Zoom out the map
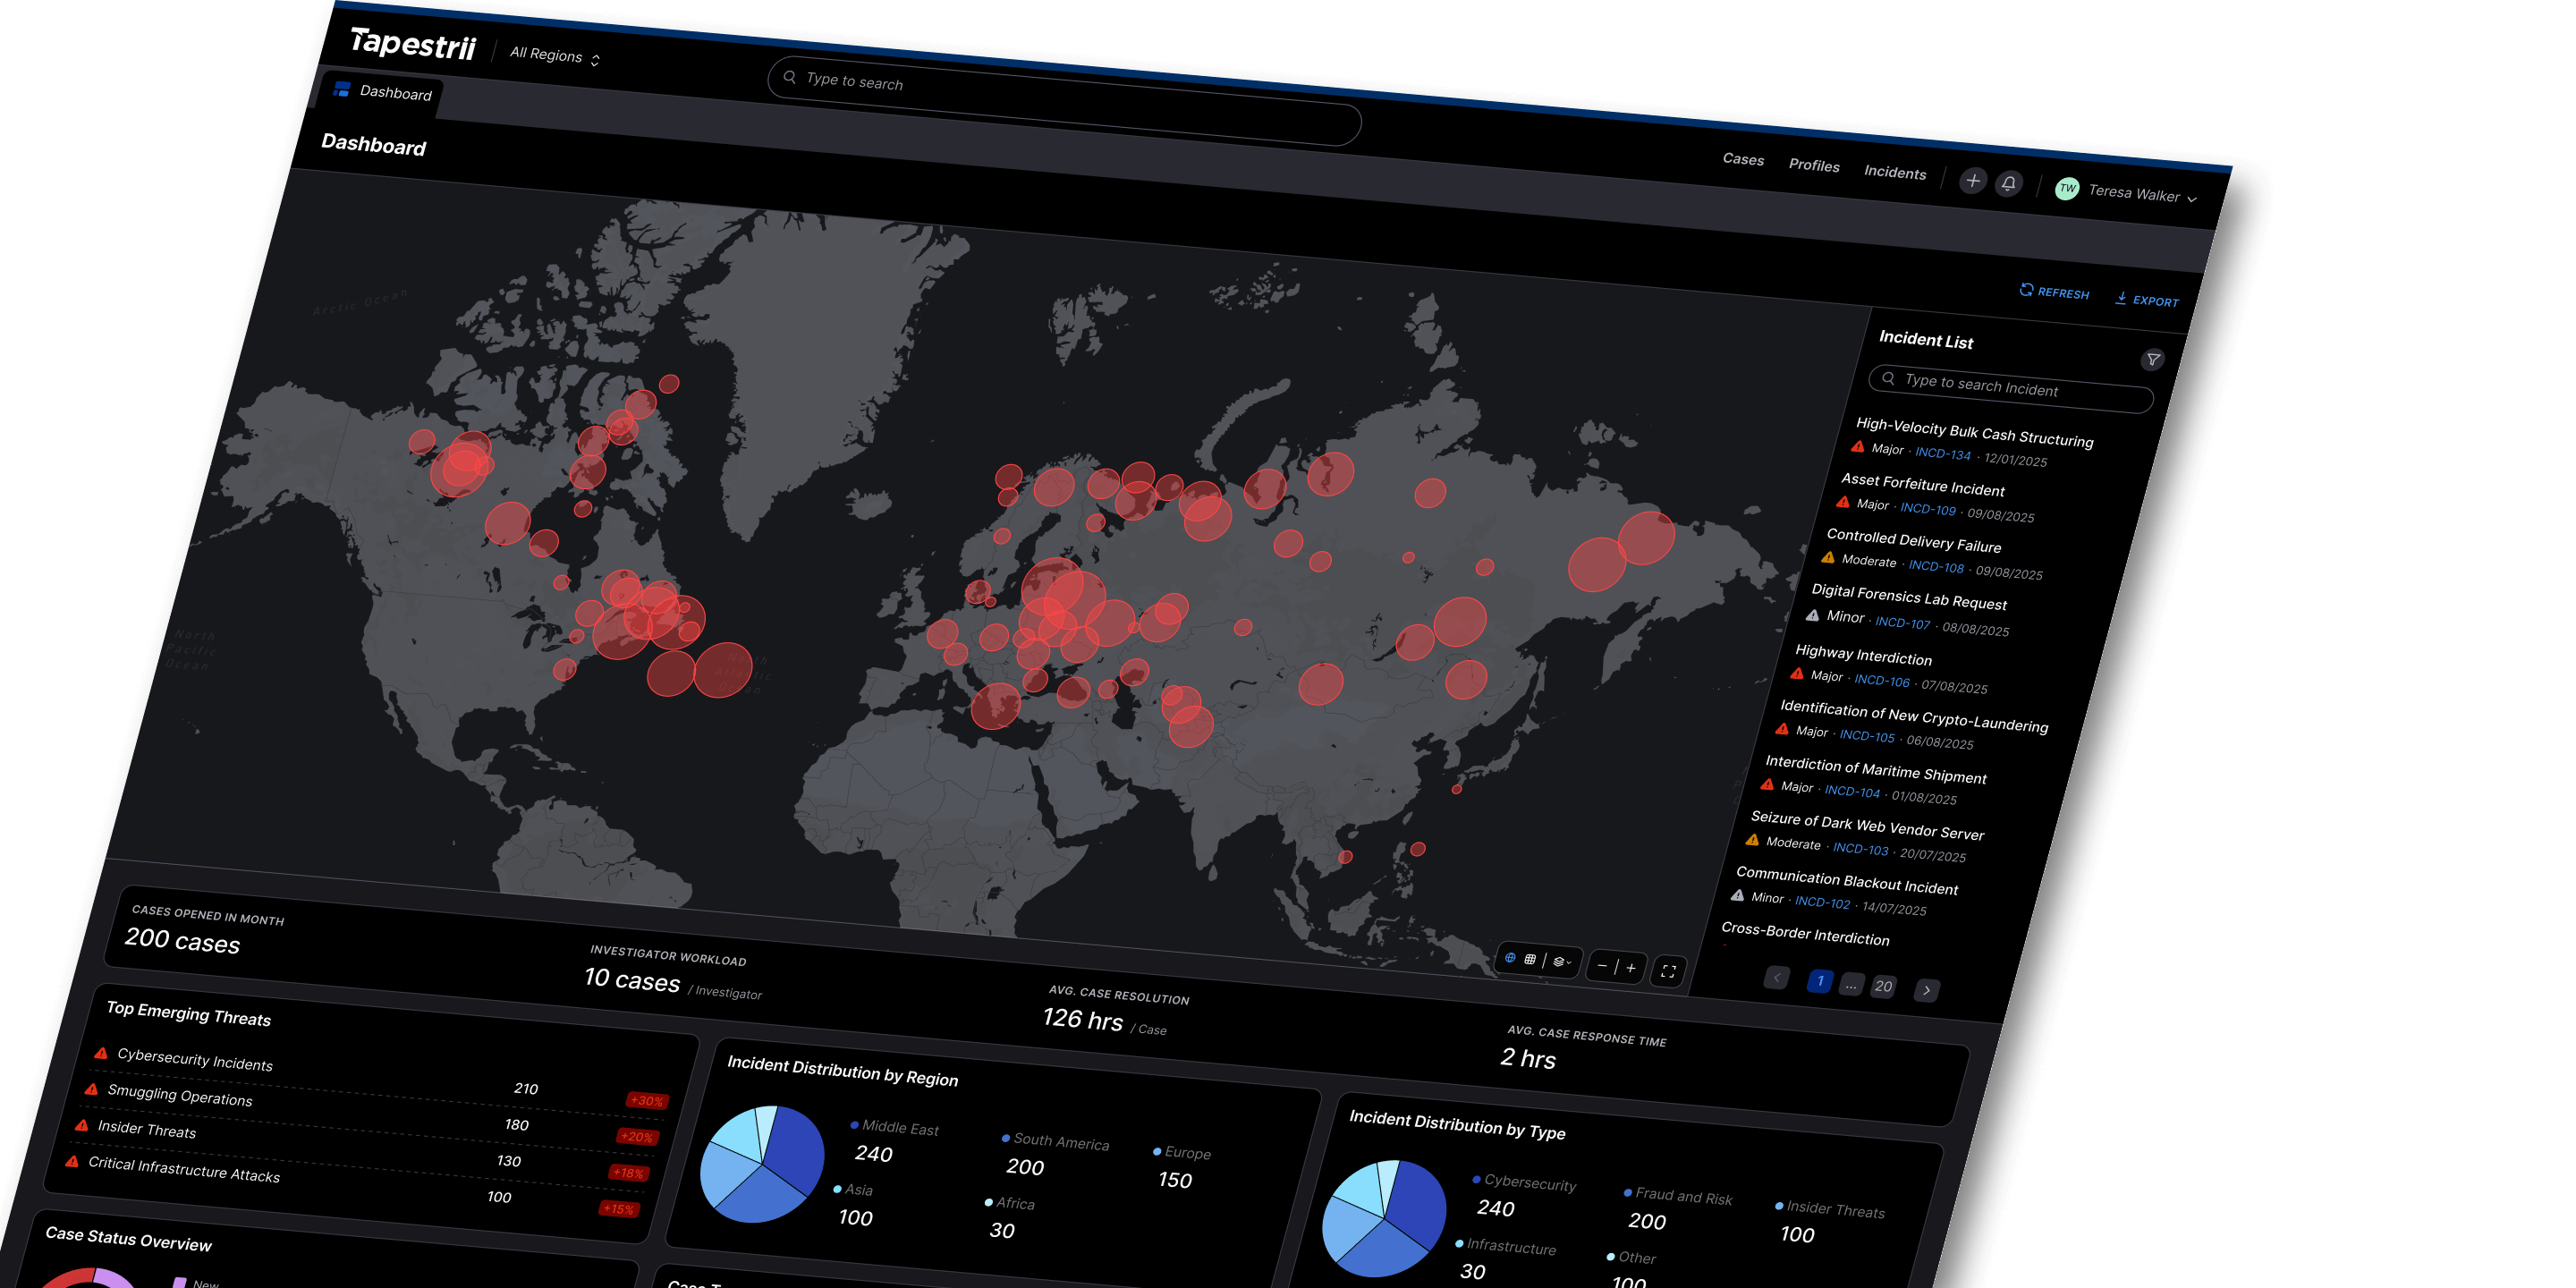This screenshot has width=2576, height=1288. tap(1602, 966)
